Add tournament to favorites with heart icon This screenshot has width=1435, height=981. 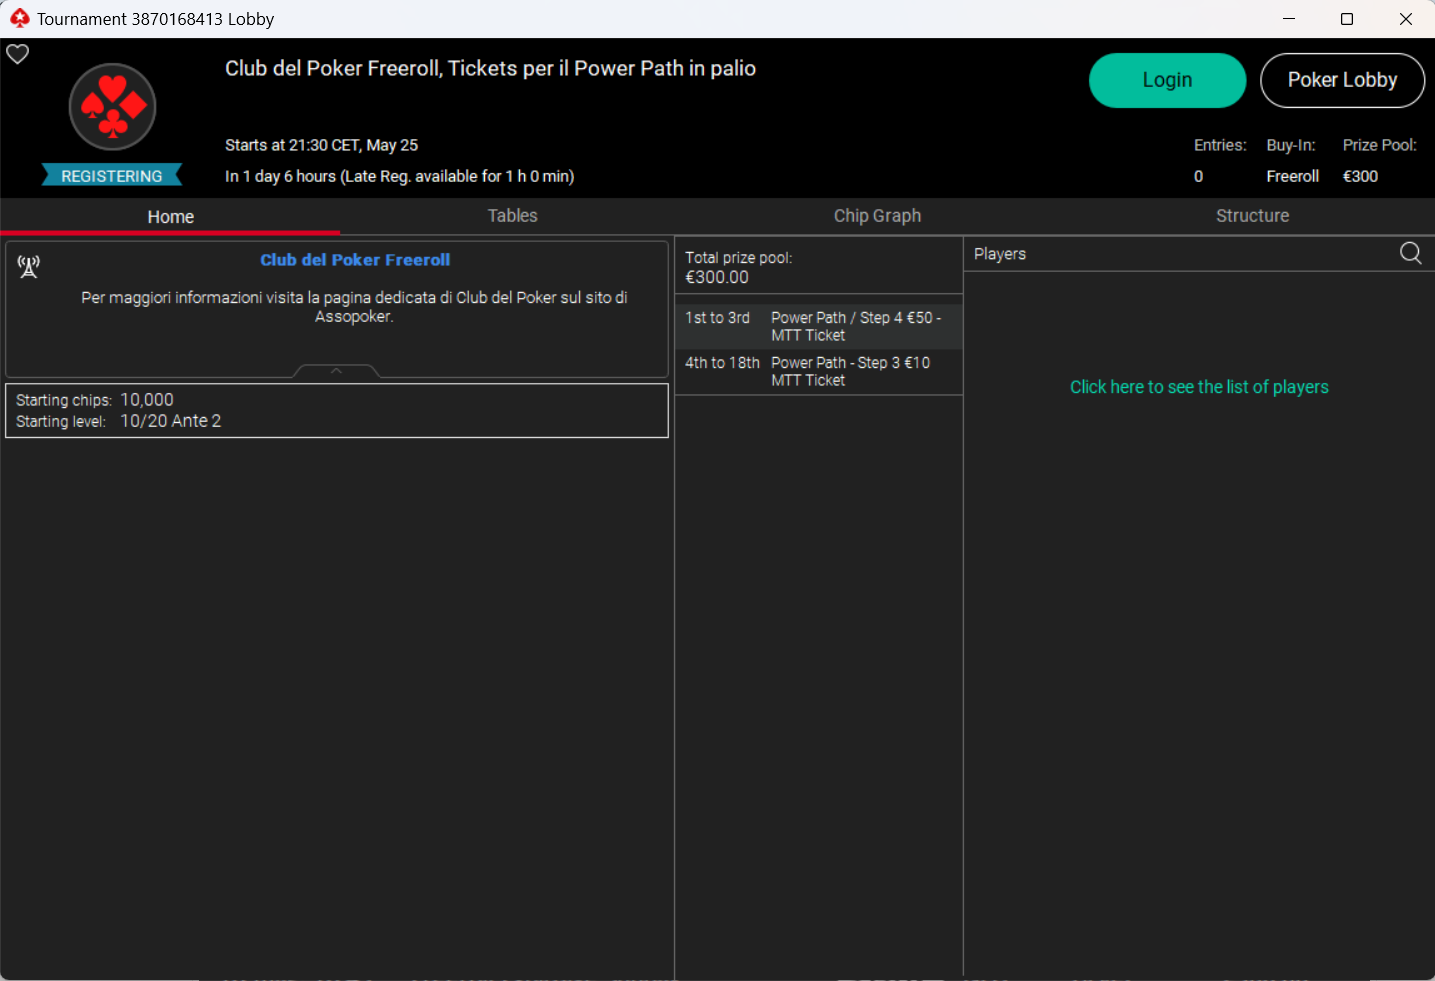click(x=18, y=54)
